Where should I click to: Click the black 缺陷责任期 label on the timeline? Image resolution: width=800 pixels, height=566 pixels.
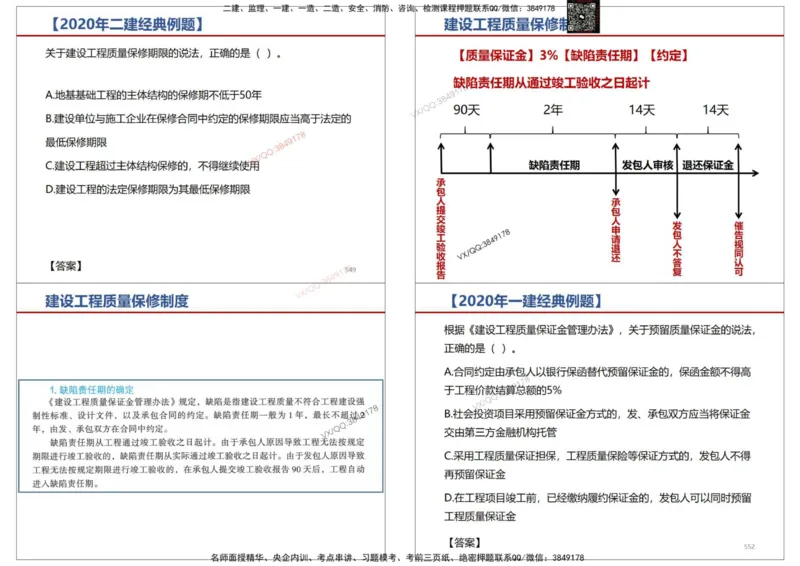pyautogui.click(x=554, y=165)
